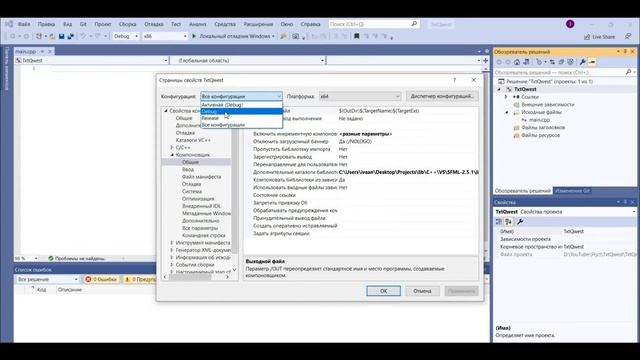Click the Отмена button

[x=422, y=291]
